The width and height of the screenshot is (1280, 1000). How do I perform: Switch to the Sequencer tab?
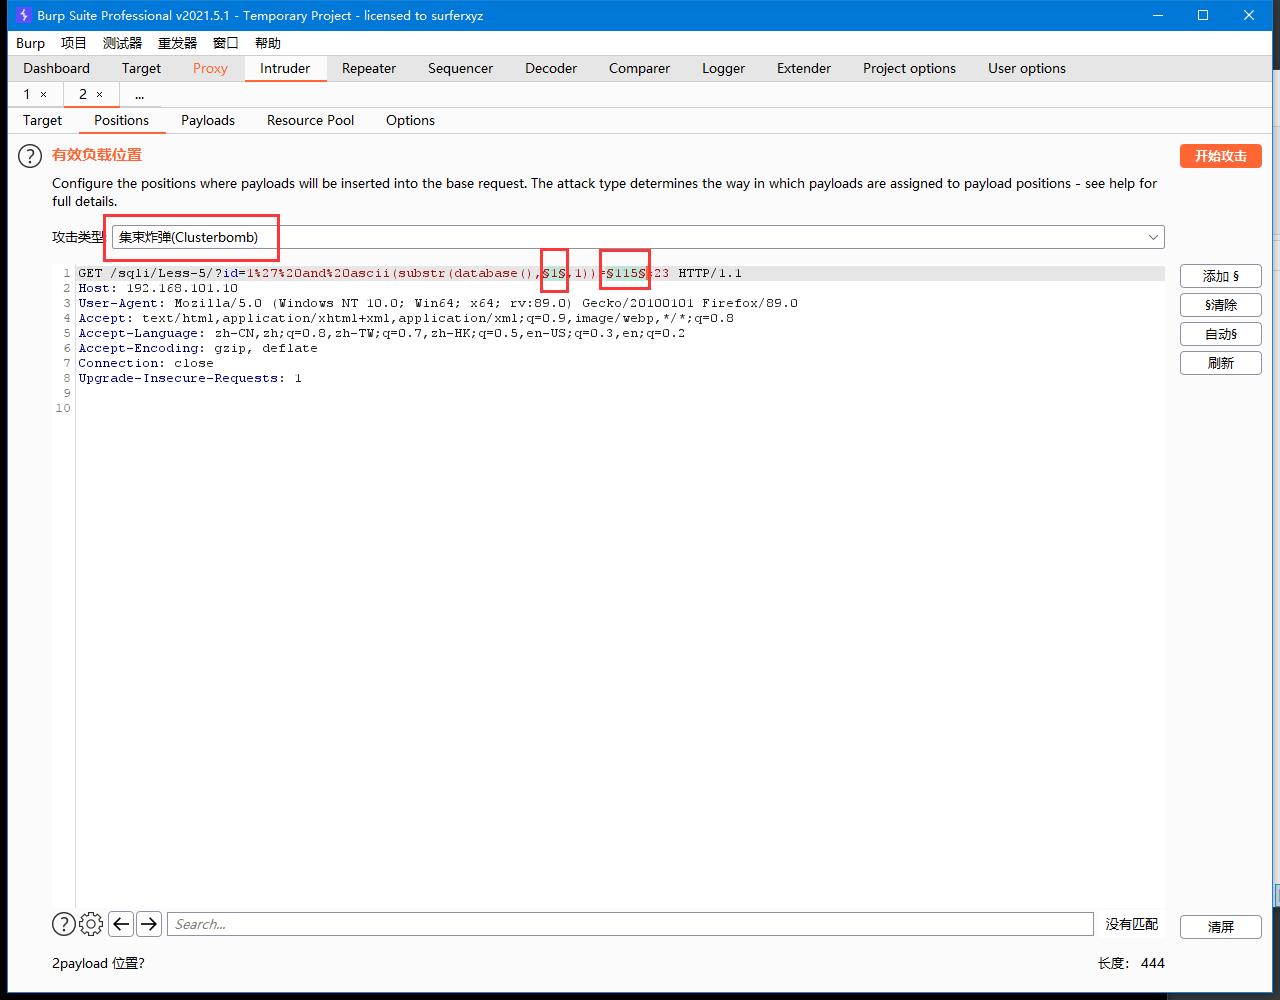click(x=460, y=68)
